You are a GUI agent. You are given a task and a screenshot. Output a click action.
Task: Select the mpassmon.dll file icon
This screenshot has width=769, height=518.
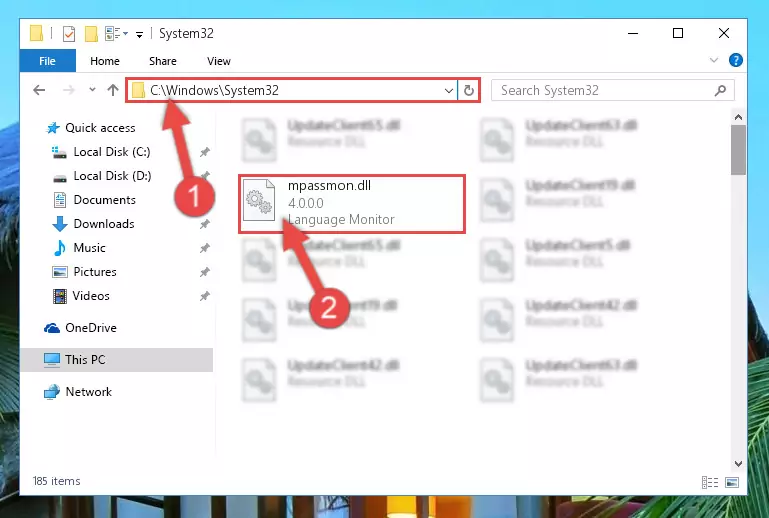point(258,200)
